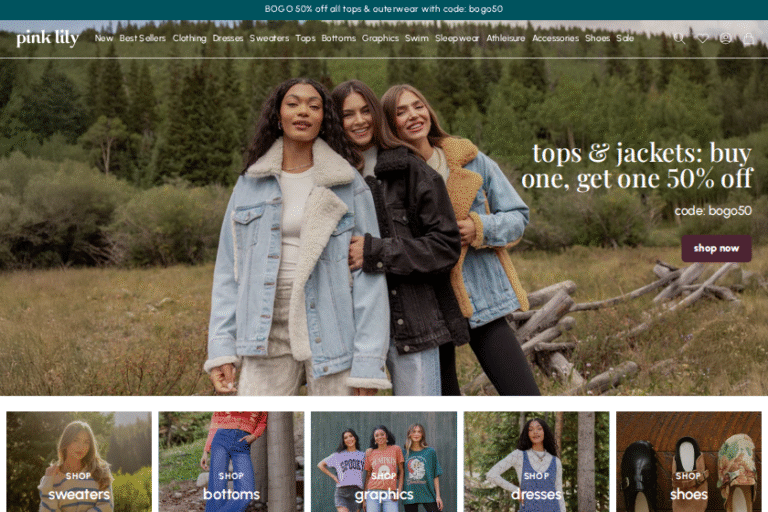Click the BOGO 50% off promo banner
The image size is (768, 512).
pyautogui.click(x=384, y=9)
